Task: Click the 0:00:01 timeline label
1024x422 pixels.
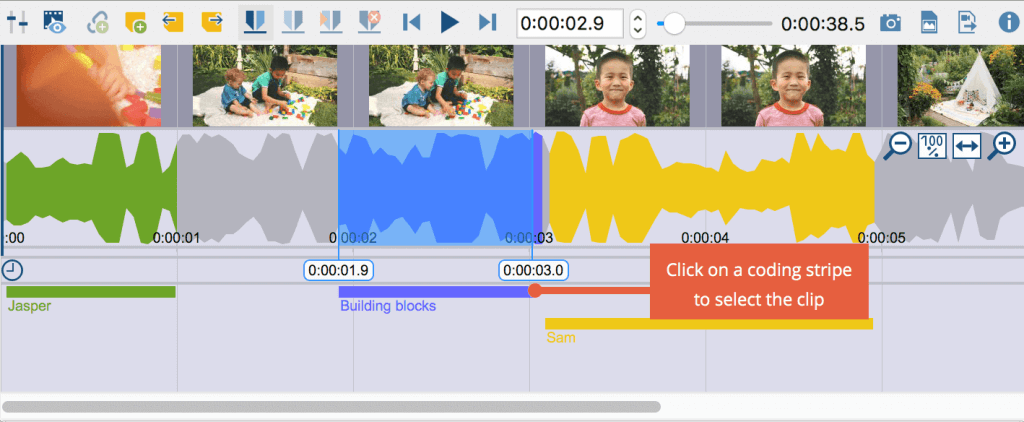Action: [x=176, y=238]
